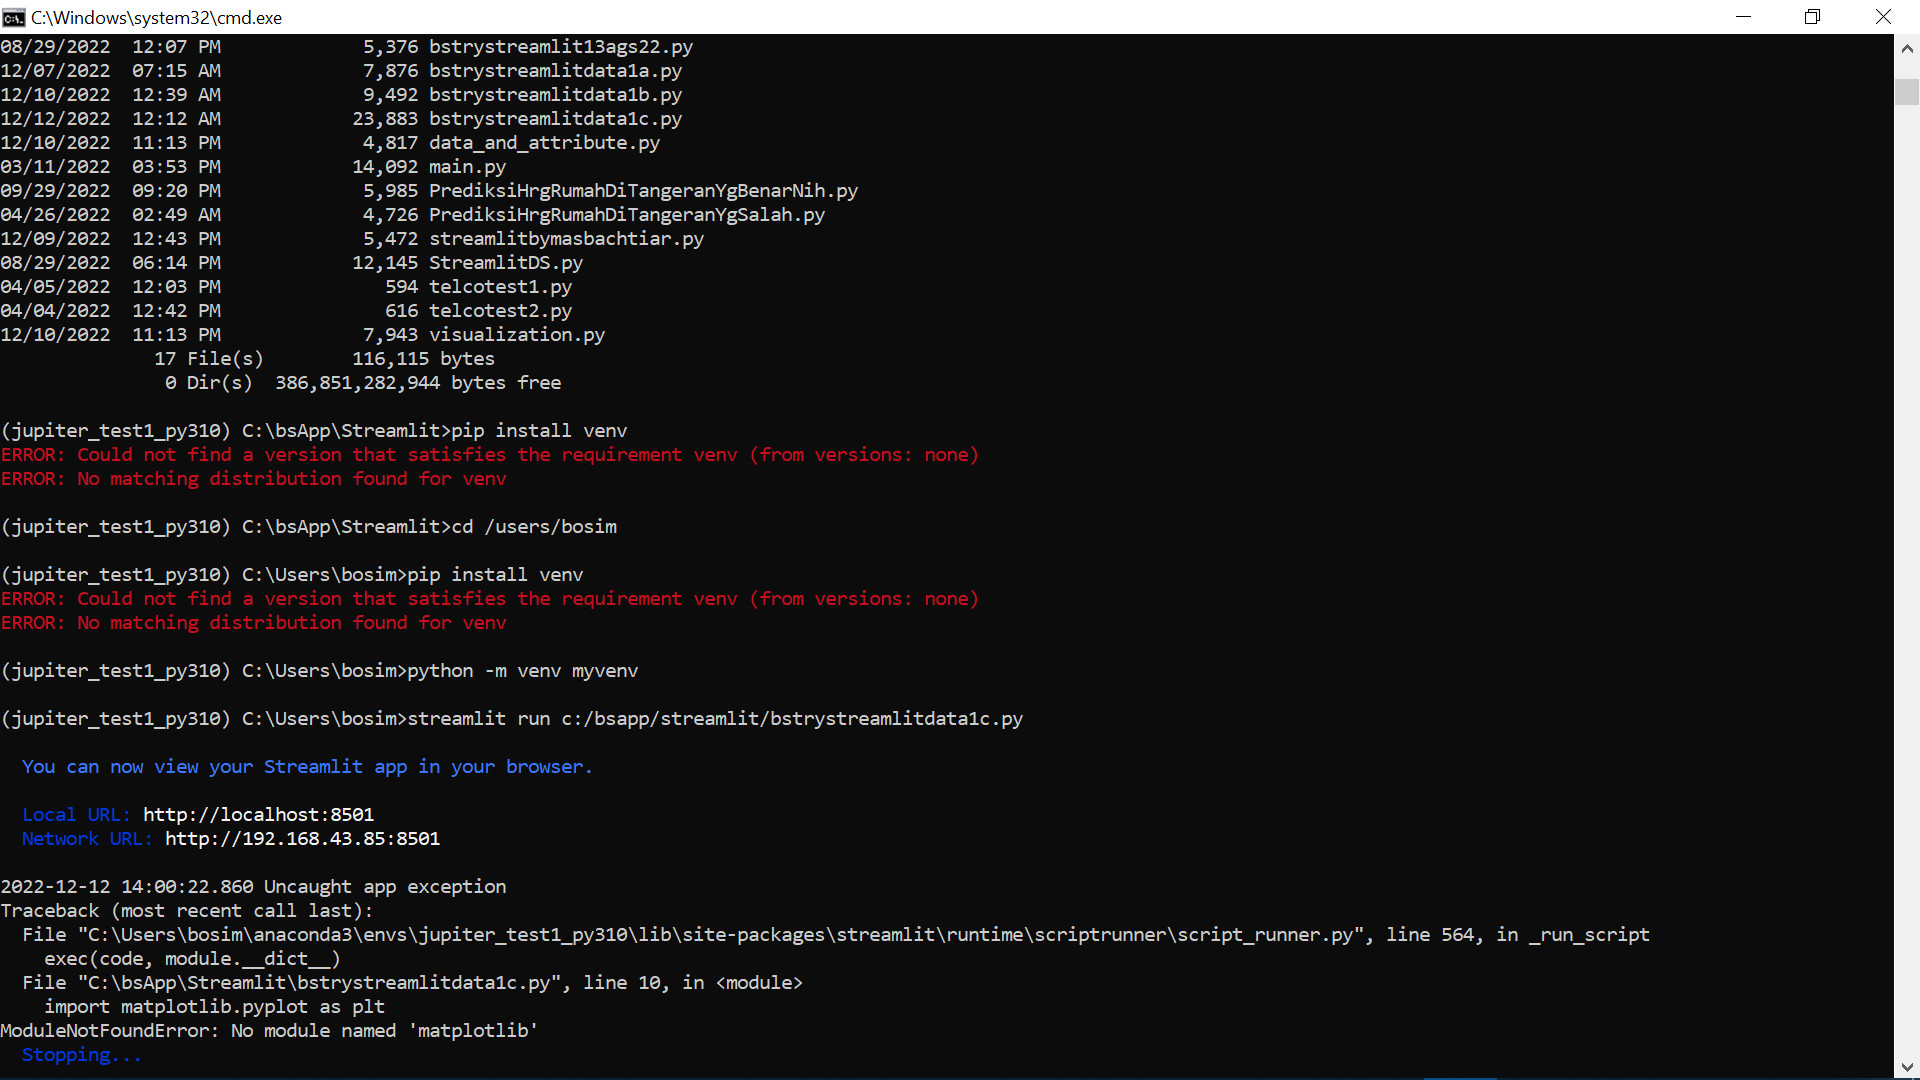Click the main.py file entry

pyautogui.click(x=467, y=166)
